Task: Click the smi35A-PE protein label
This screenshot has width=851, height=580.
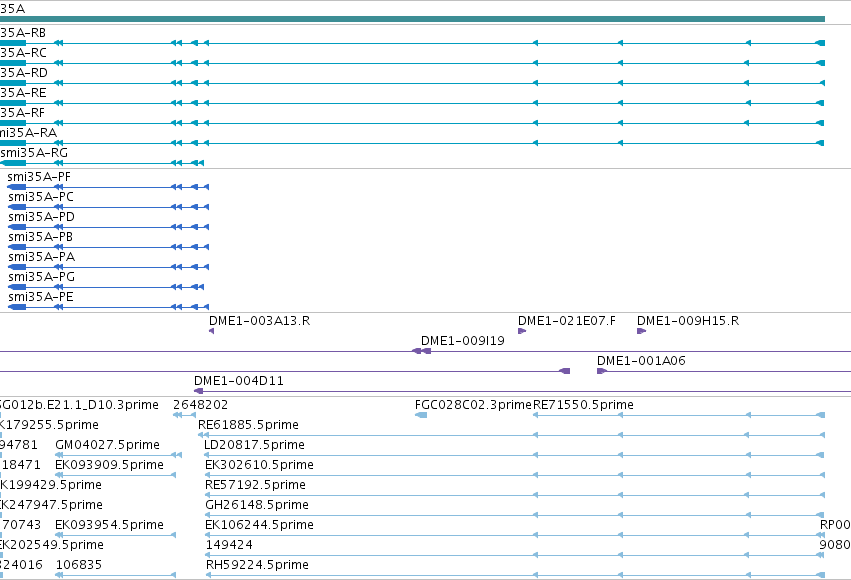Action: point(41,297)
